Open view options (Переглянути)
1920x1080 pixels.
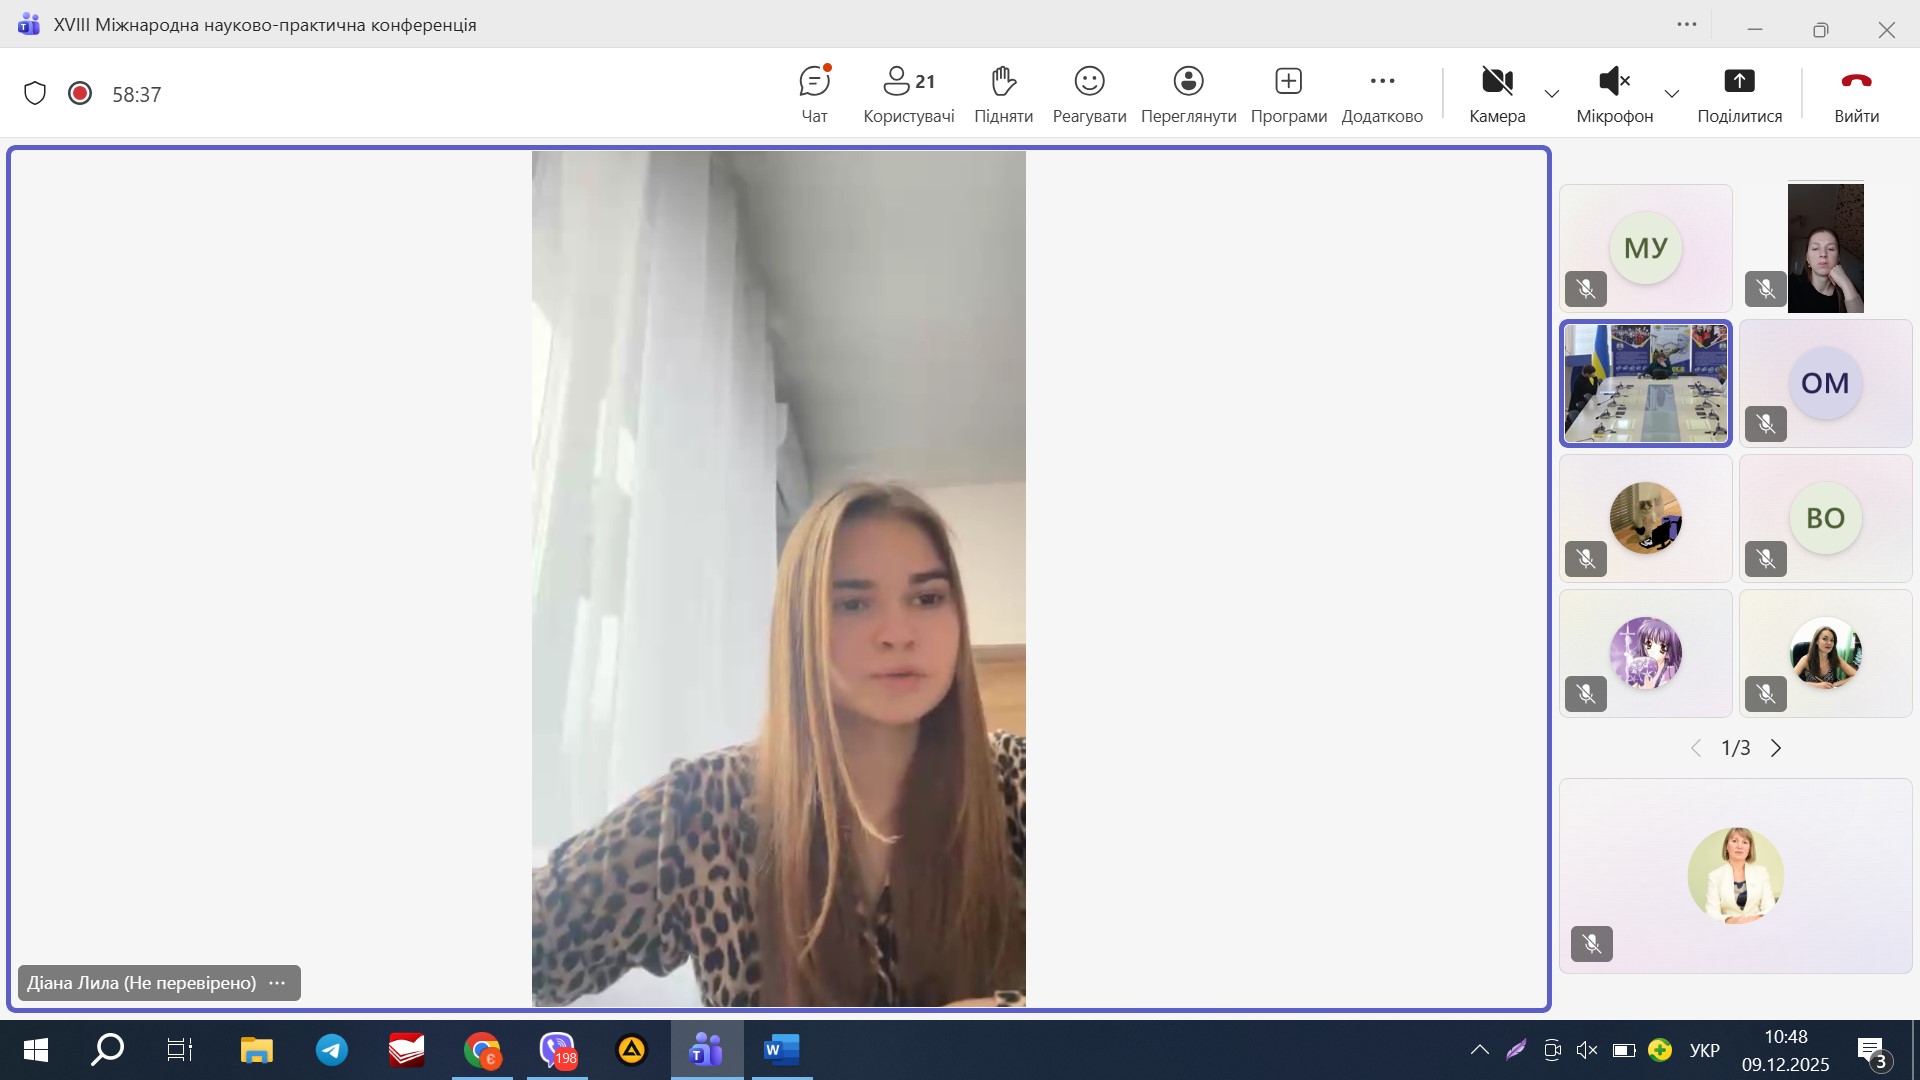tap(1188, 94)
